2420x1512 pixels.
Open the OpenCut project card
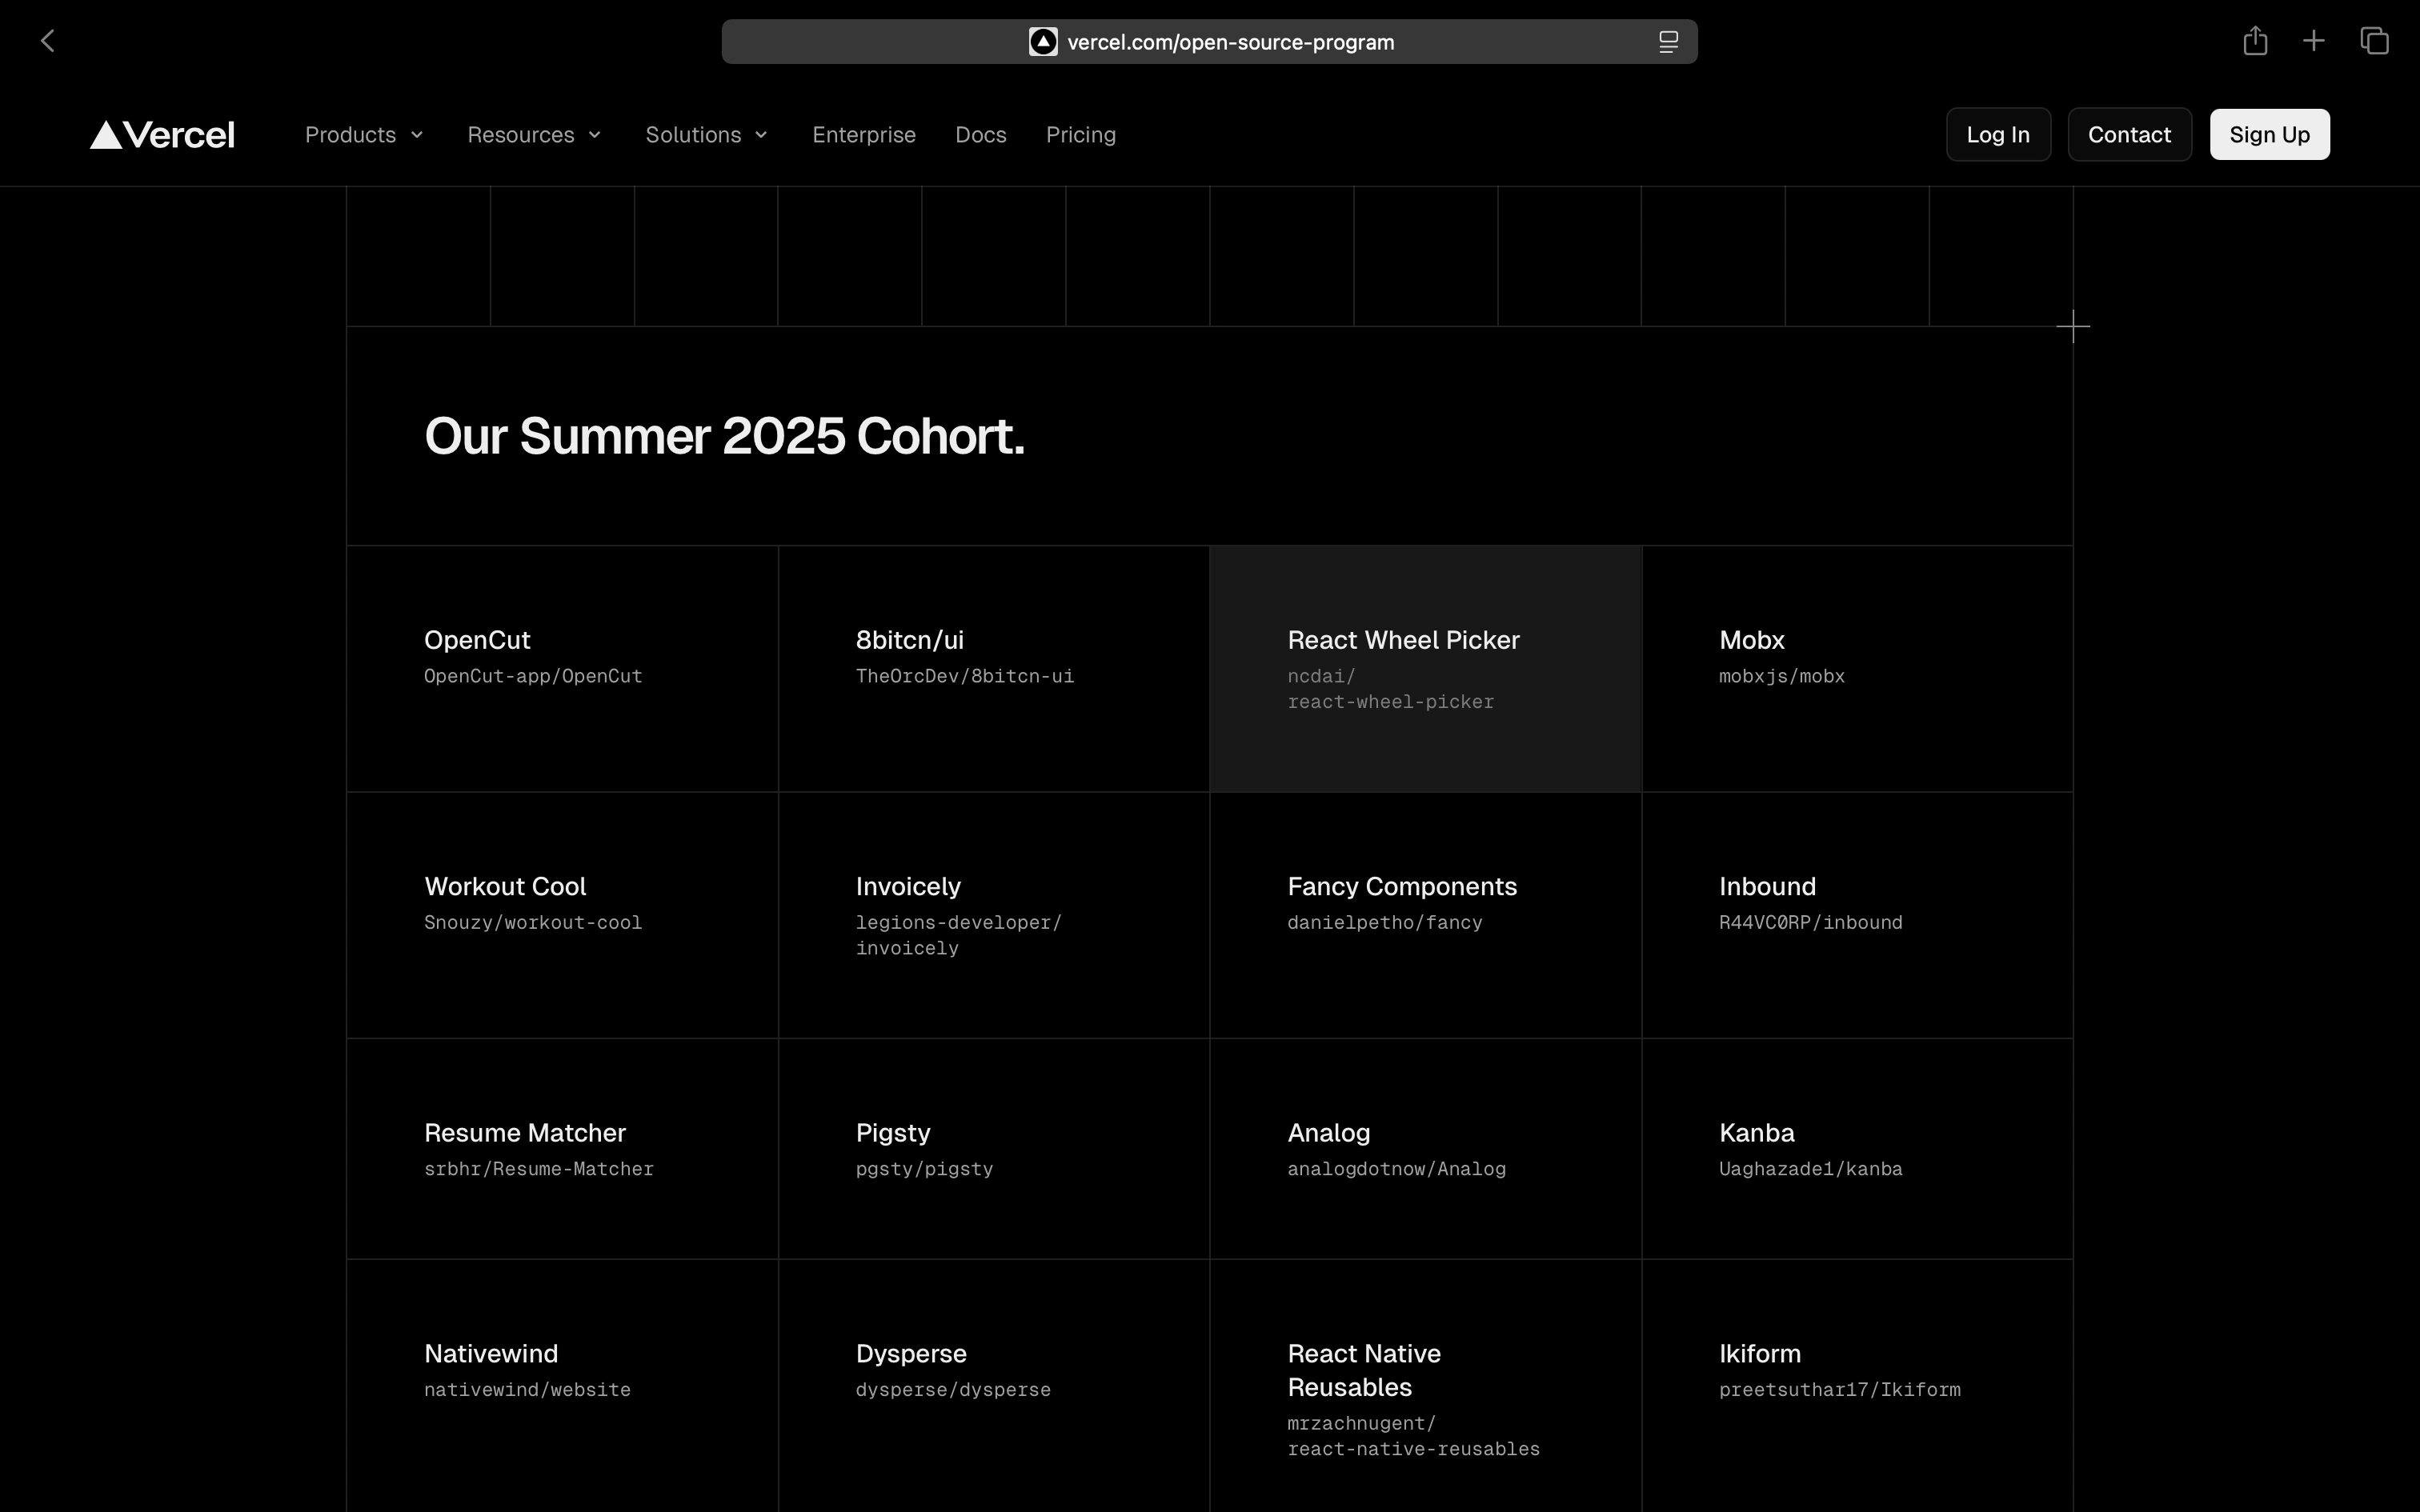pyautogui.click(x=562, y=667)
